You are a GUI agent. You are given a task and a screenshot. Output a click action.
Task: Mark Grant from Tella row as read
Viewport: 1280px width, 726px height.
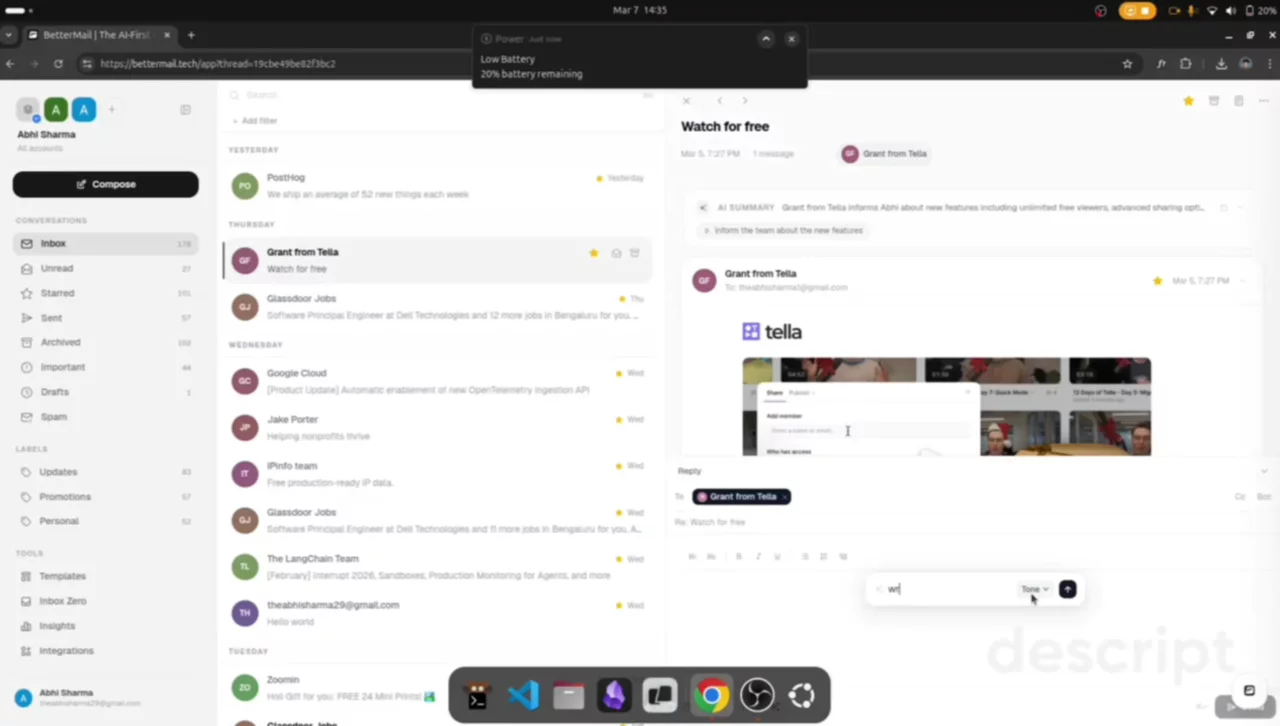pyautogui.click(x=616, y=254)
